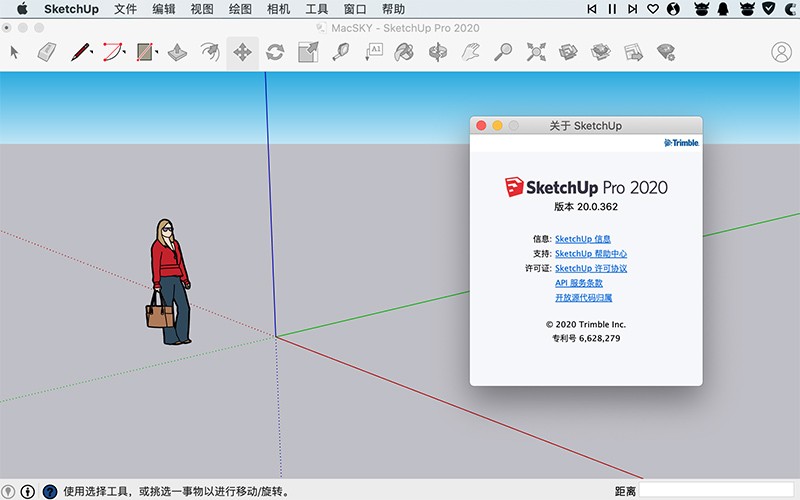800x500 pixels.
Task: Activate the Orbit tool
Action: click(x=438, y=52)
